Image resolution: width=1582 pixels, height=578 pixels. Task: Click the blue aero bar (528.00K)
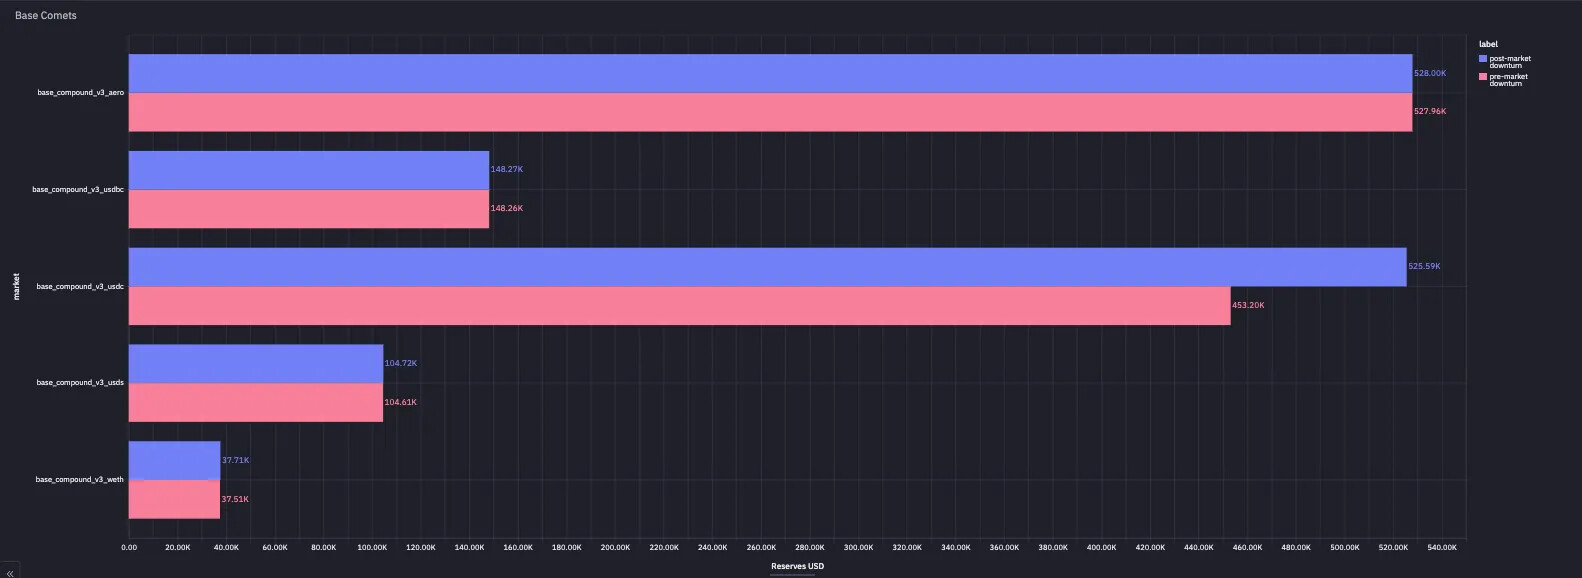click(770, 73)
